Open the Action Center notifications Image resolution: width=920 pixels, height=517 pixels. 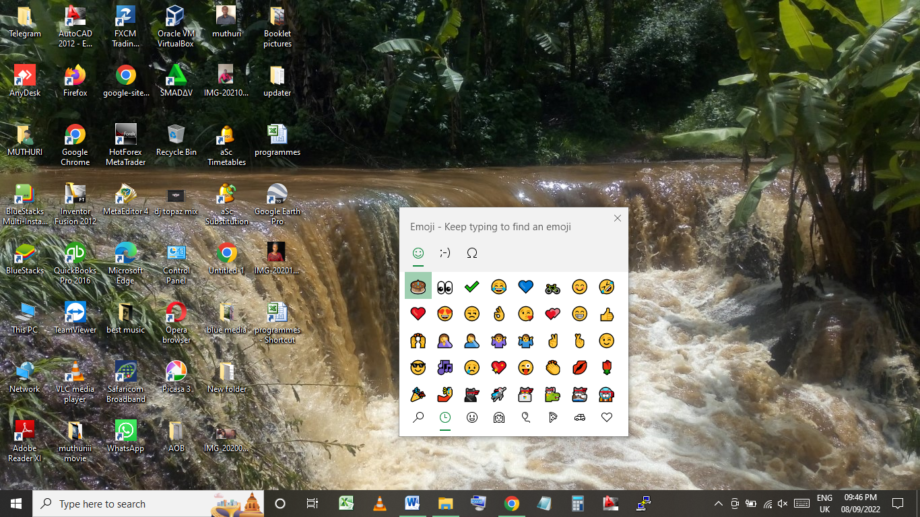click(x=898, y=504)
